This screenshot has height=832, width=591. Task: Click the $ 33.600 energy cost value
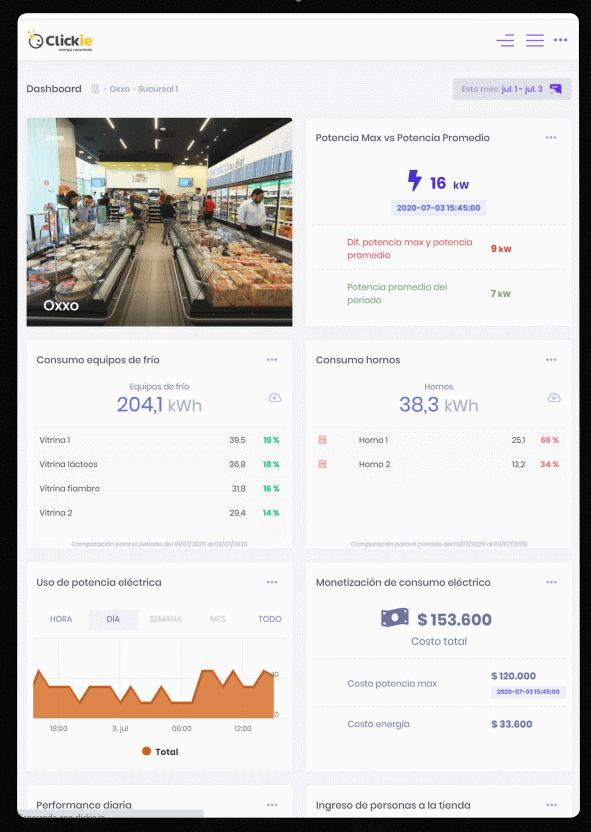point(511,724)
